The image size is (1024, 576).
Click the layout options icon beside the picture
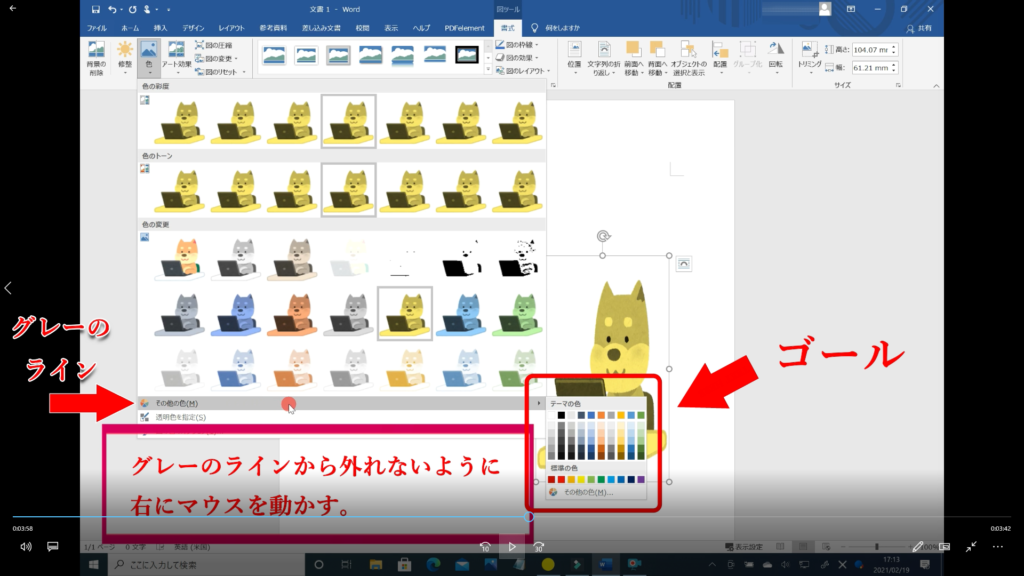[x=684, y=263]
